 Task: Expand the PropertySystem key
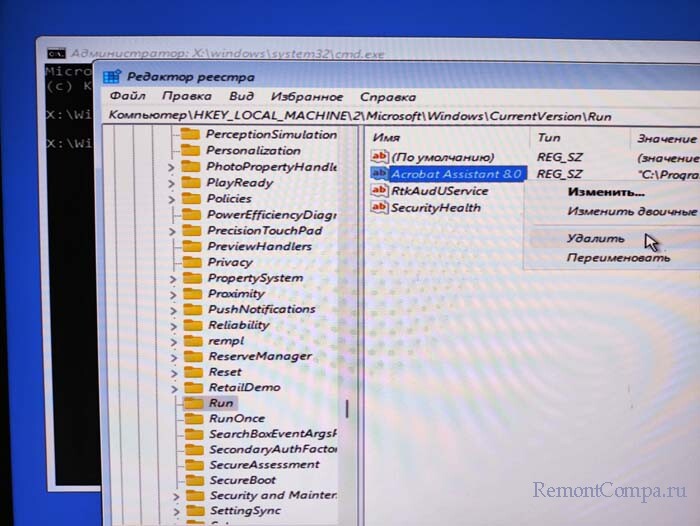tap(173, 279)
